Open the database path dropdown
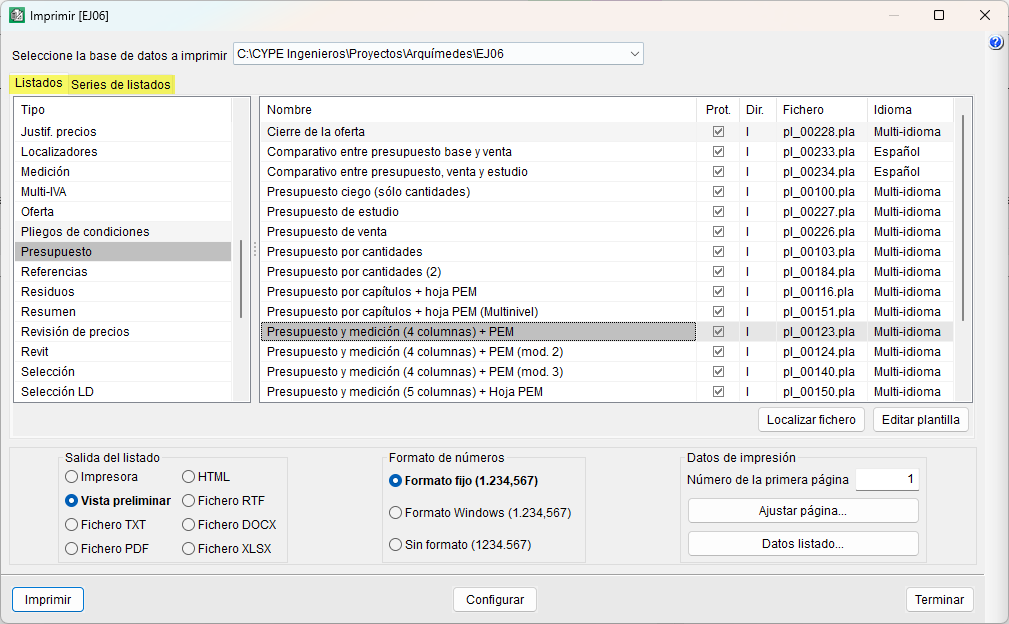The height and width of the screenshot is (624, 1009). point(634,54)
